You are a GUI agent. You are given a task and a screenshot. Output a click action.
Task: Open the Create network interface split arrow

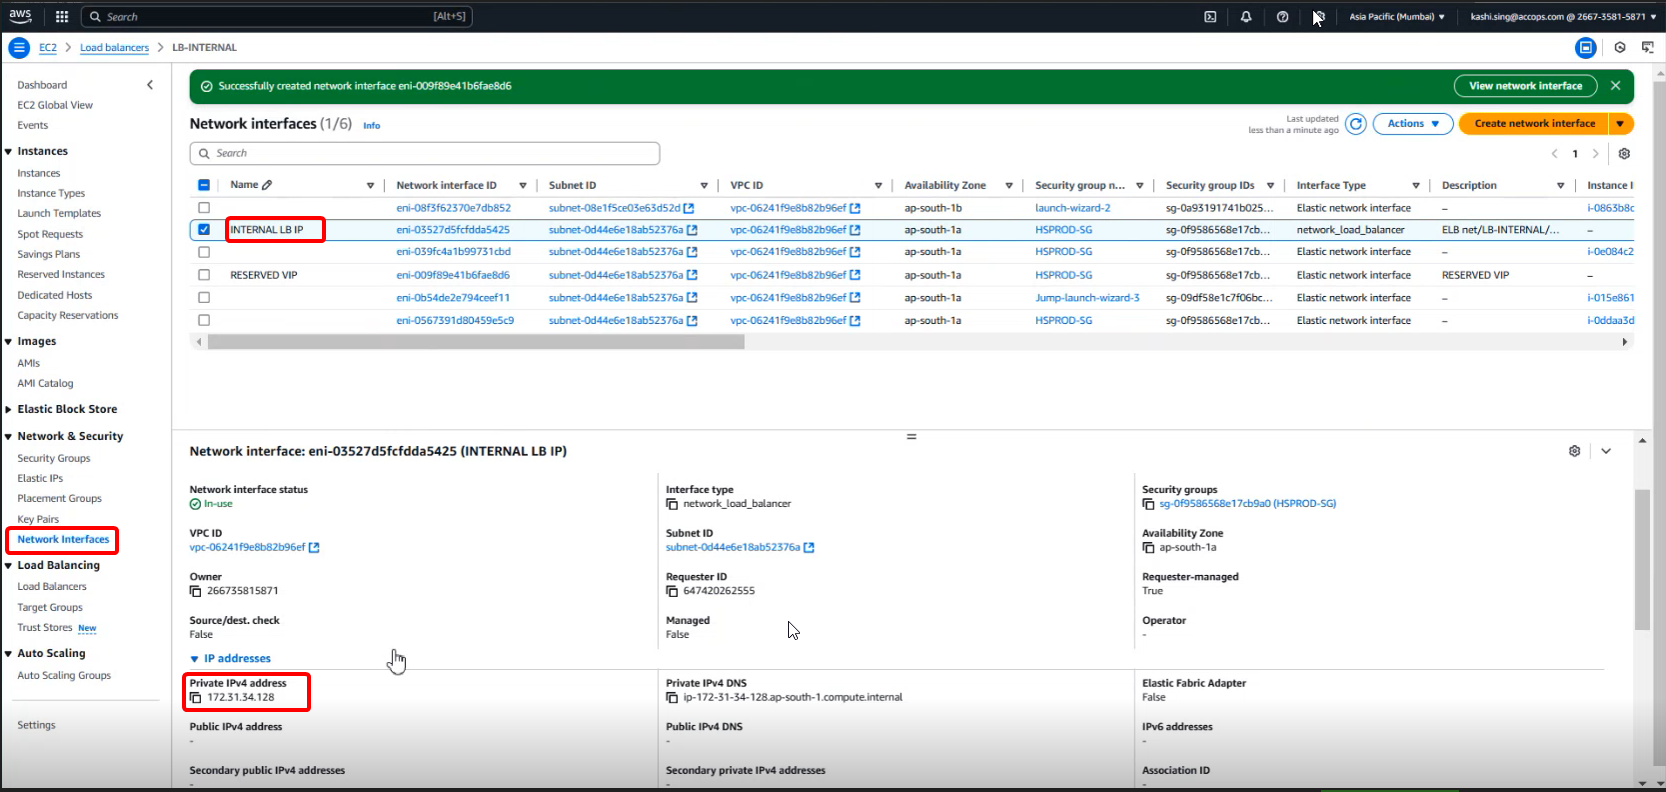1621,124
